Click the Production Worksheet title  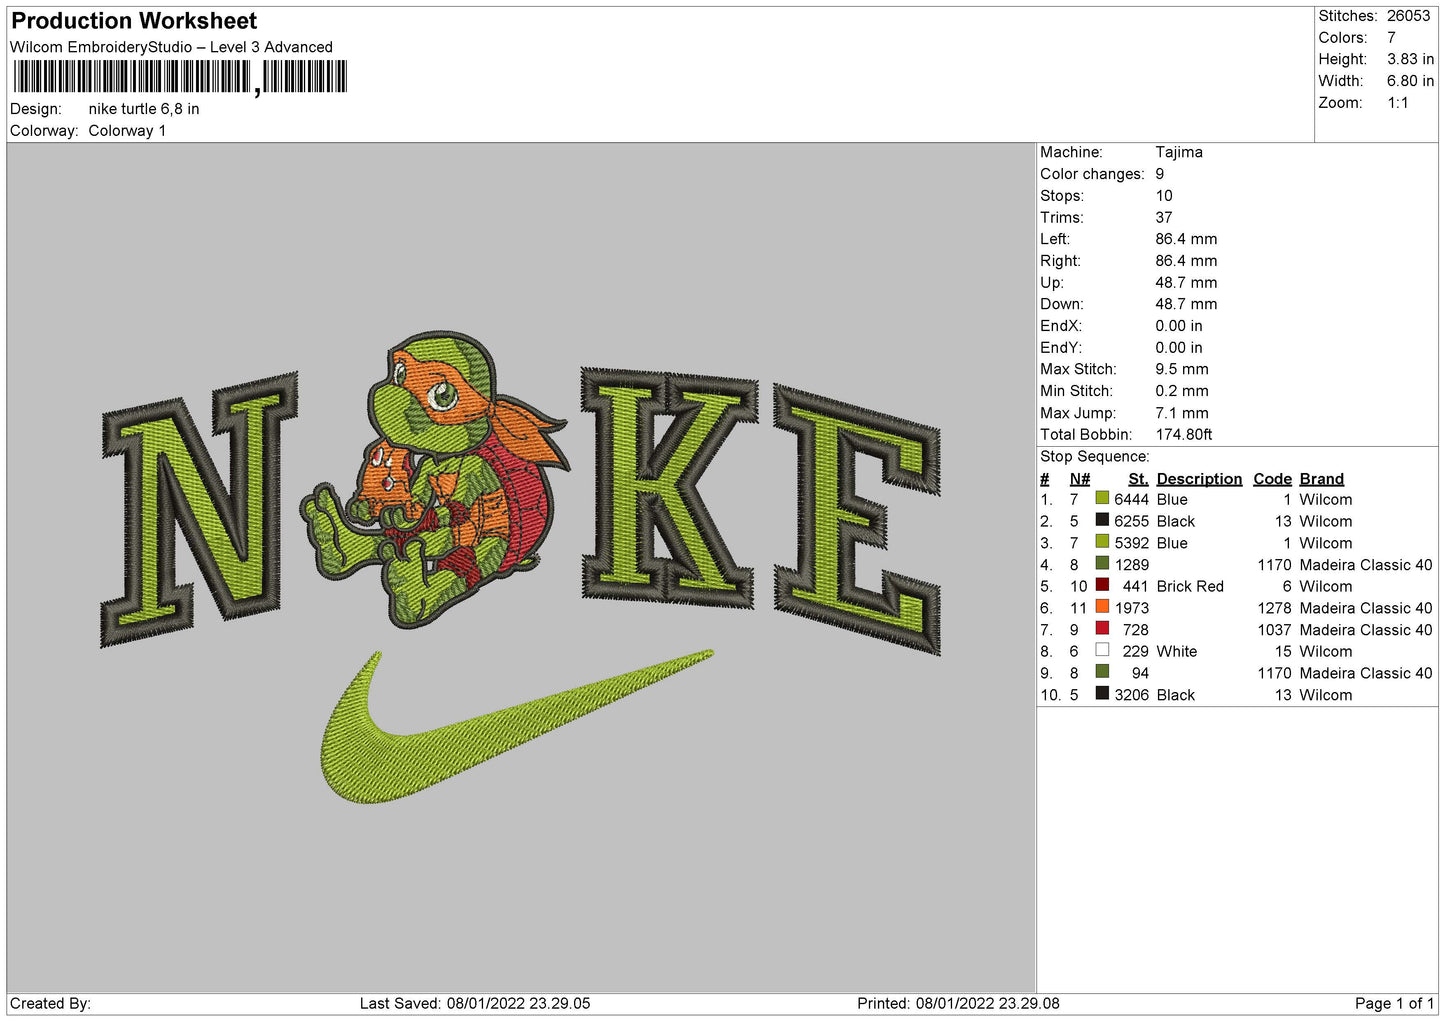(134, 21)
